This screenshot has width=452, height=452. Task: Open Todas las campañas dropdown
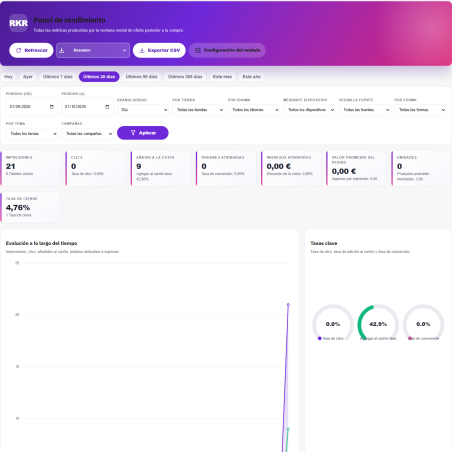(87, 134)
